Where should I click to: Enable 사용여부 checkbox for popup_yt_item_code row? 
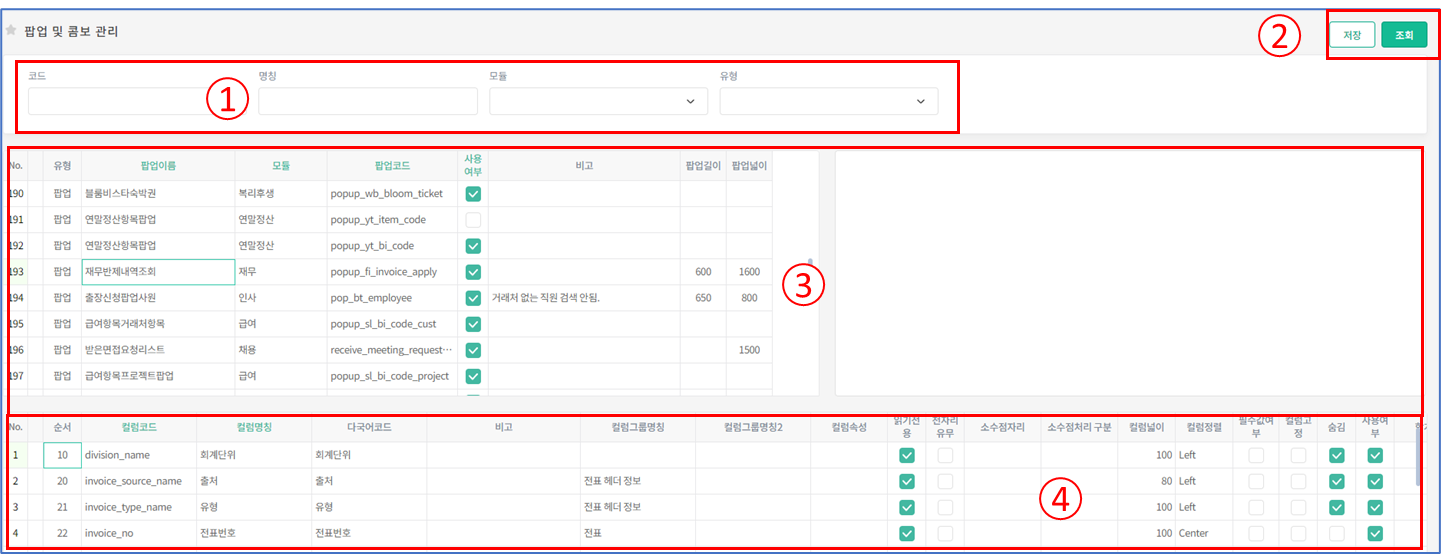point(473,220)
